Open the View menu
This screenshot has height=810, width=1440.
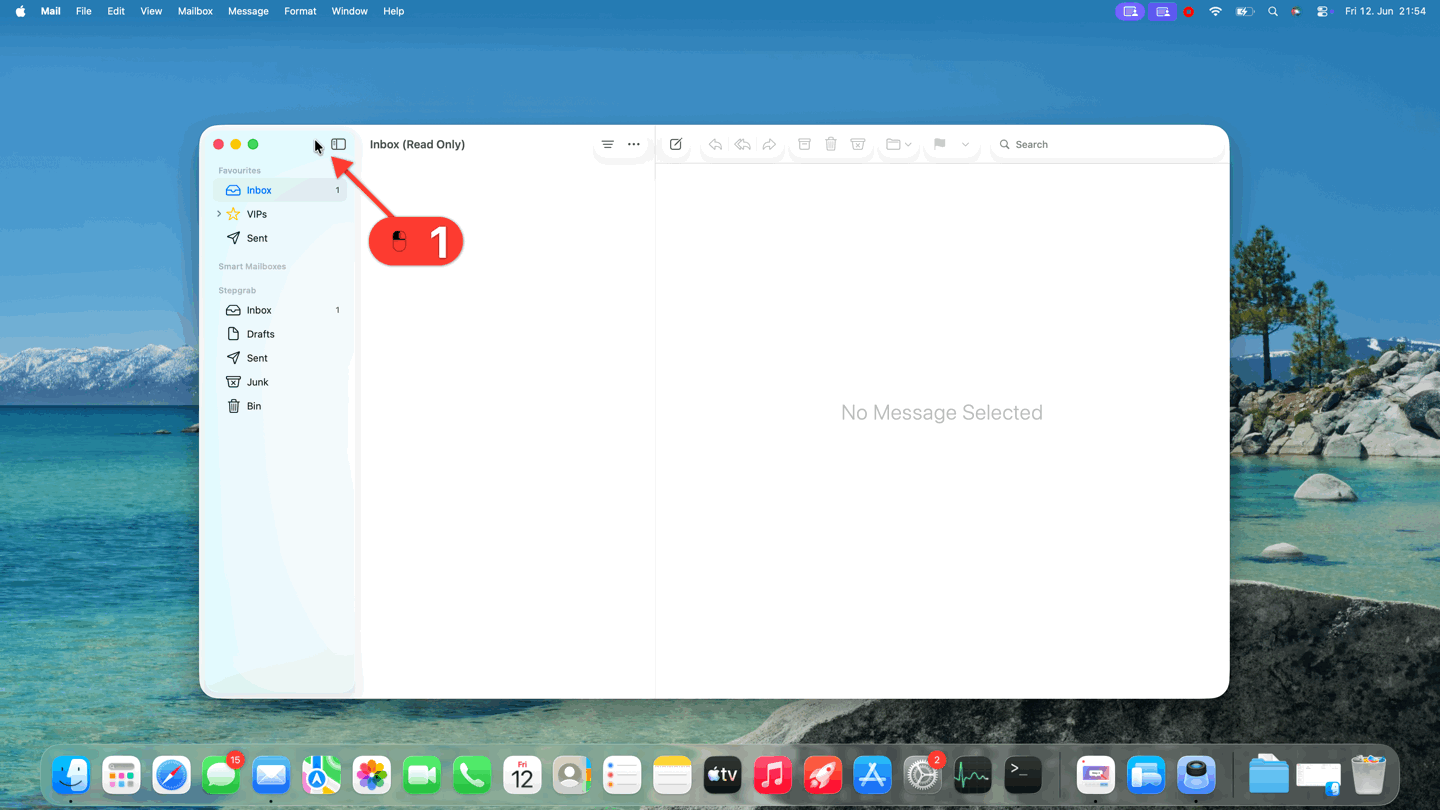(151, 11)
